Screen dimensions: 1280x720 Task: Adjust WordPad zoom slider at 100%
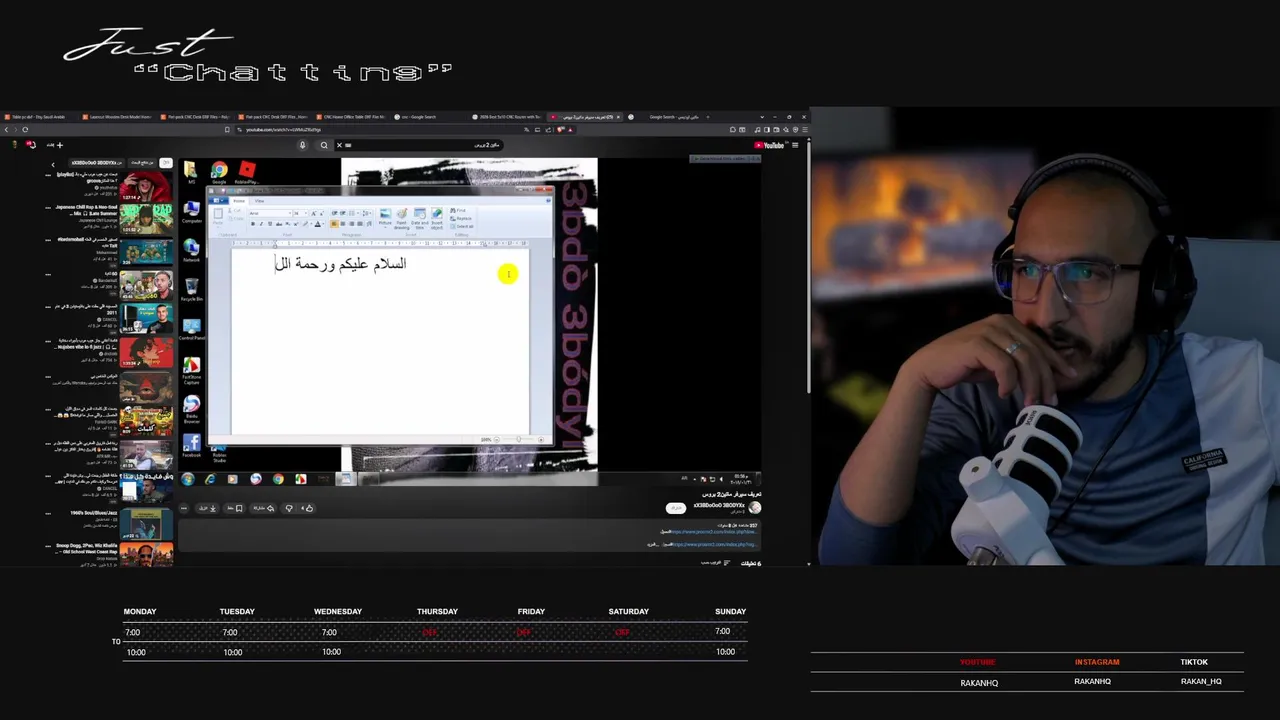point(519,439)
